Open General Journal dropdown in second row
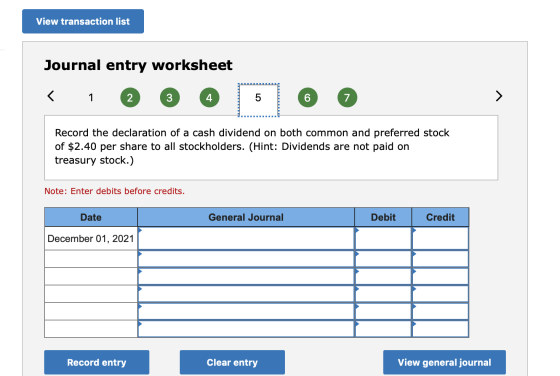 click(246, 259)
